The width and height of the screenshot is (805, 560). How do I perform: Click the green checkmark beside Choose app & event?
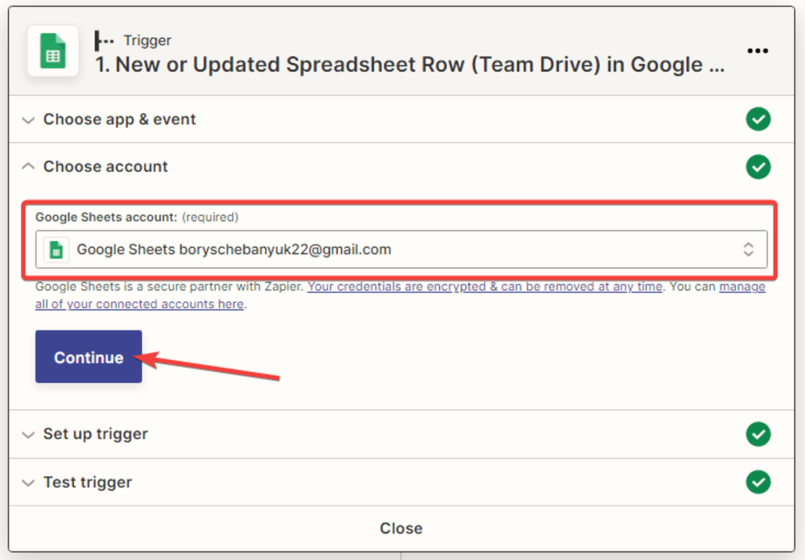[x=758, y=119]
